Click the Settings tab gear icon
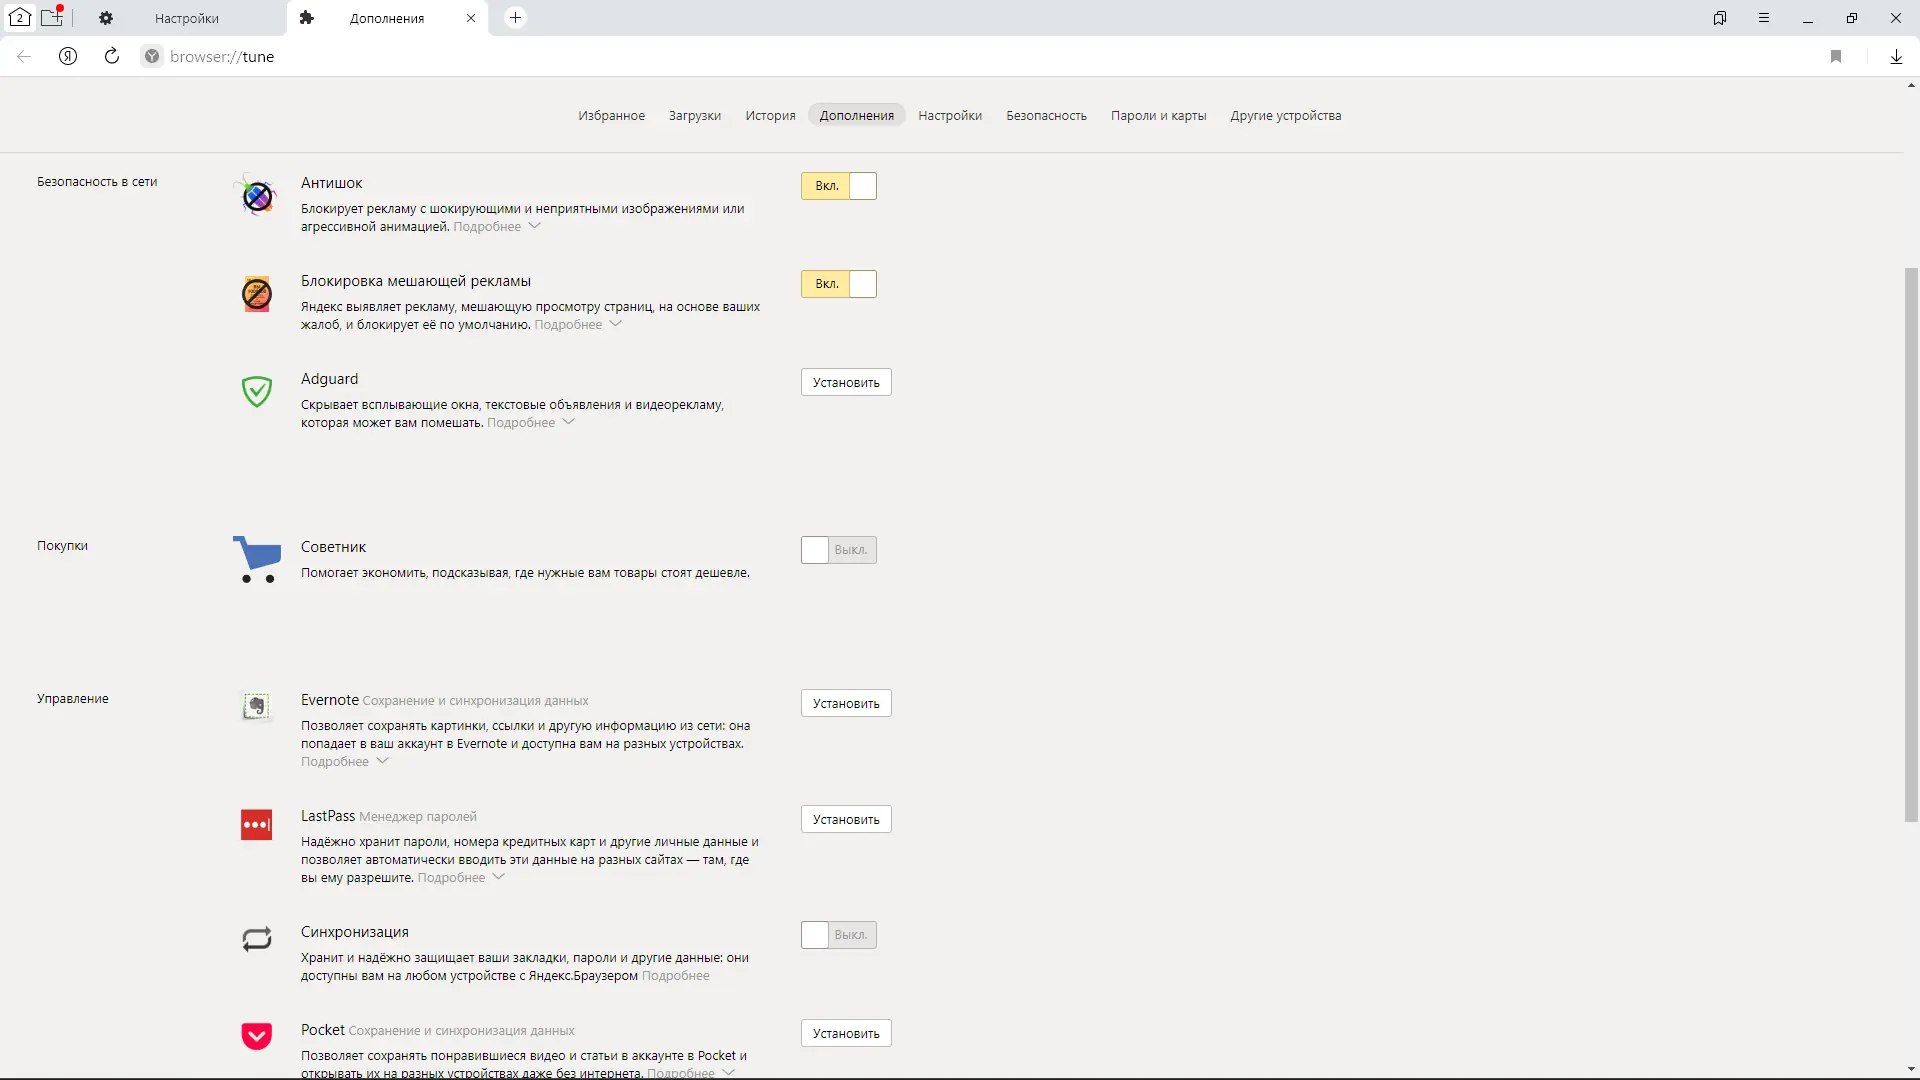This screenshot has width=1920, height=1080. coord(106,18)
